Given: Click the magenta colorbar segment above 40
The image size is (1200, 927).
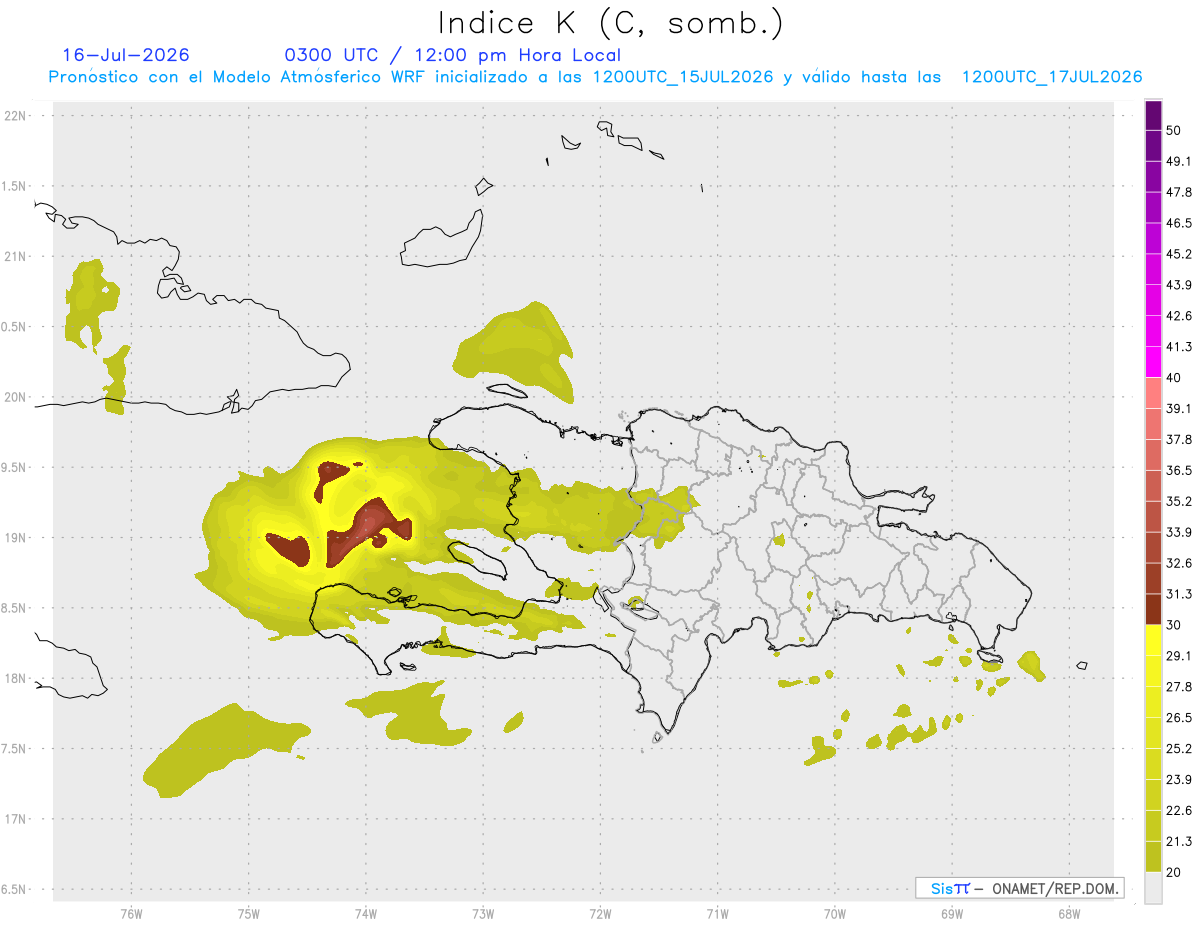Looking at the screenshot, I should (x=1154, y=362).
